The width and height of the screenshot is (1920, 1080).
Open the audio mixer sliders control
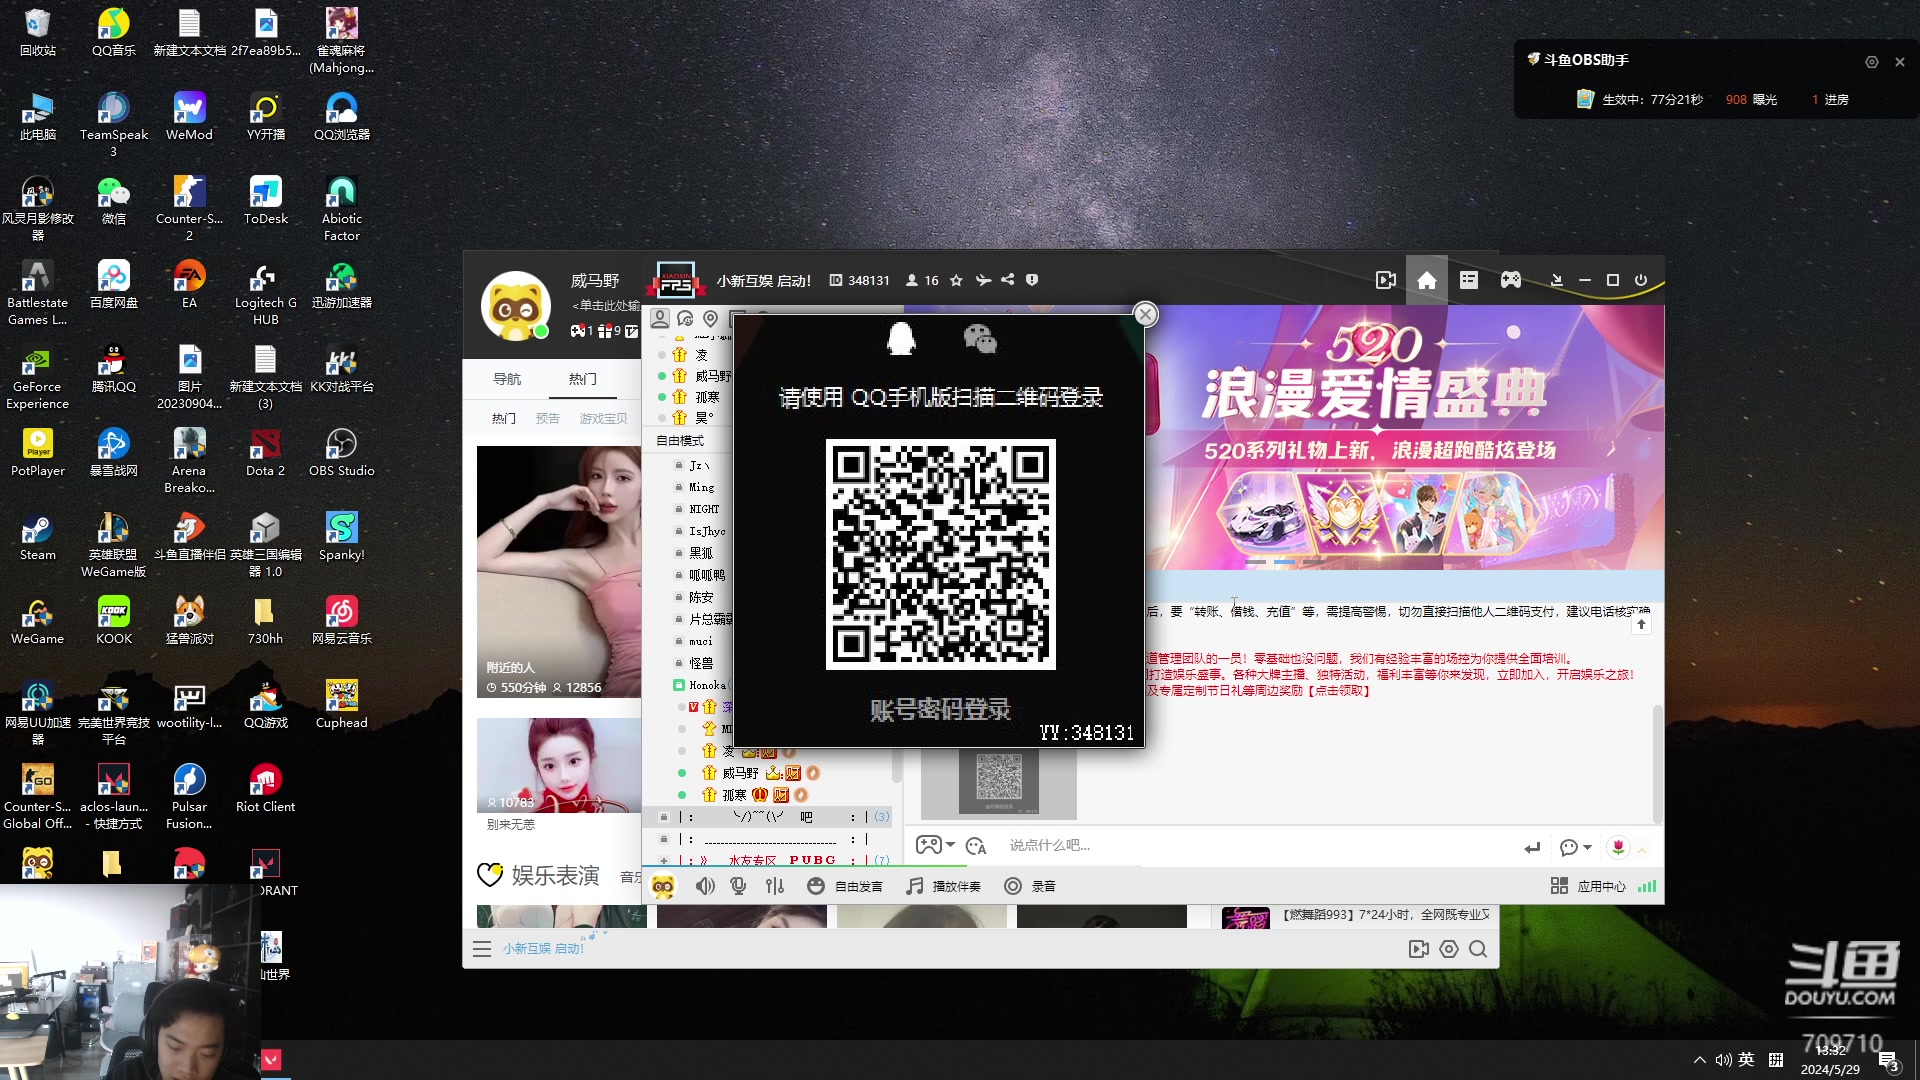775,886
